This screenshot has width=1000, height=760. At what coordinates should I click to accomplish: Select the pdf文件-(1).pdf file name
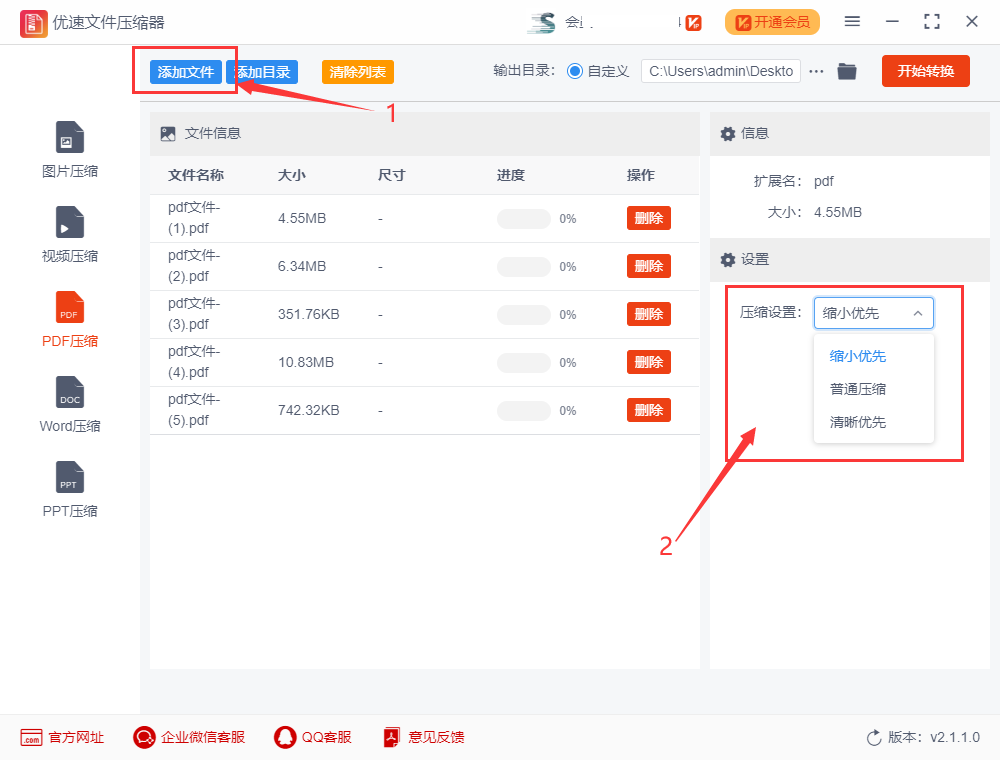tap(194, 218)
